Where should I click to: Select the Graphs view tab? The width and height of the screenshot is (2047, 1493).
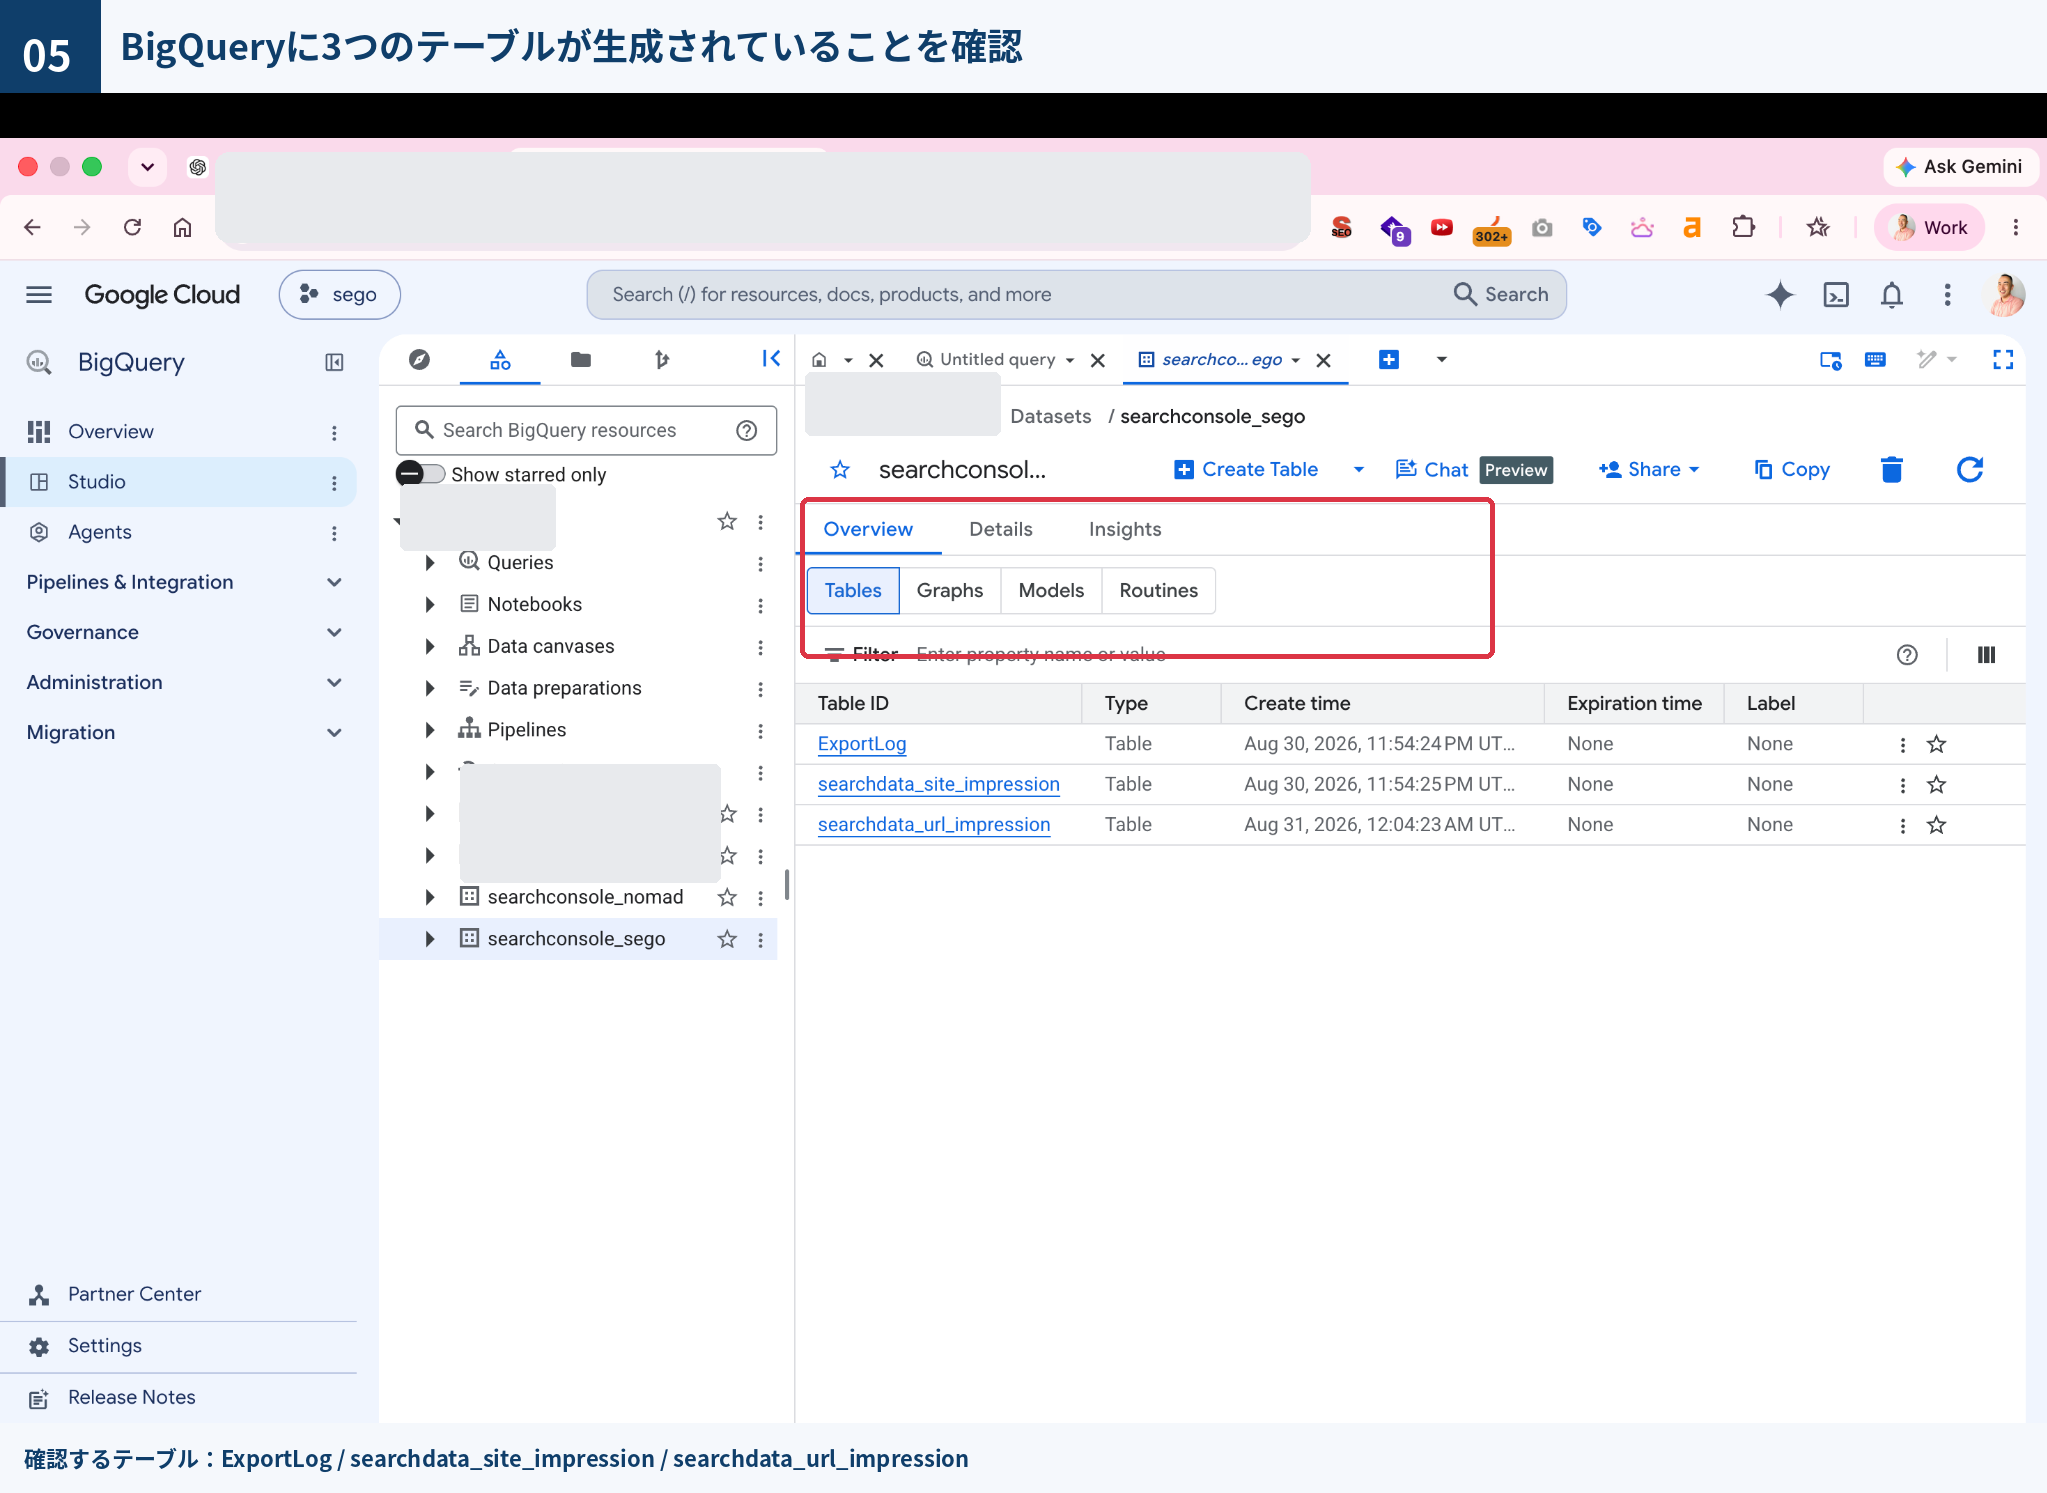pyautogui.click(x=949, y=590)
